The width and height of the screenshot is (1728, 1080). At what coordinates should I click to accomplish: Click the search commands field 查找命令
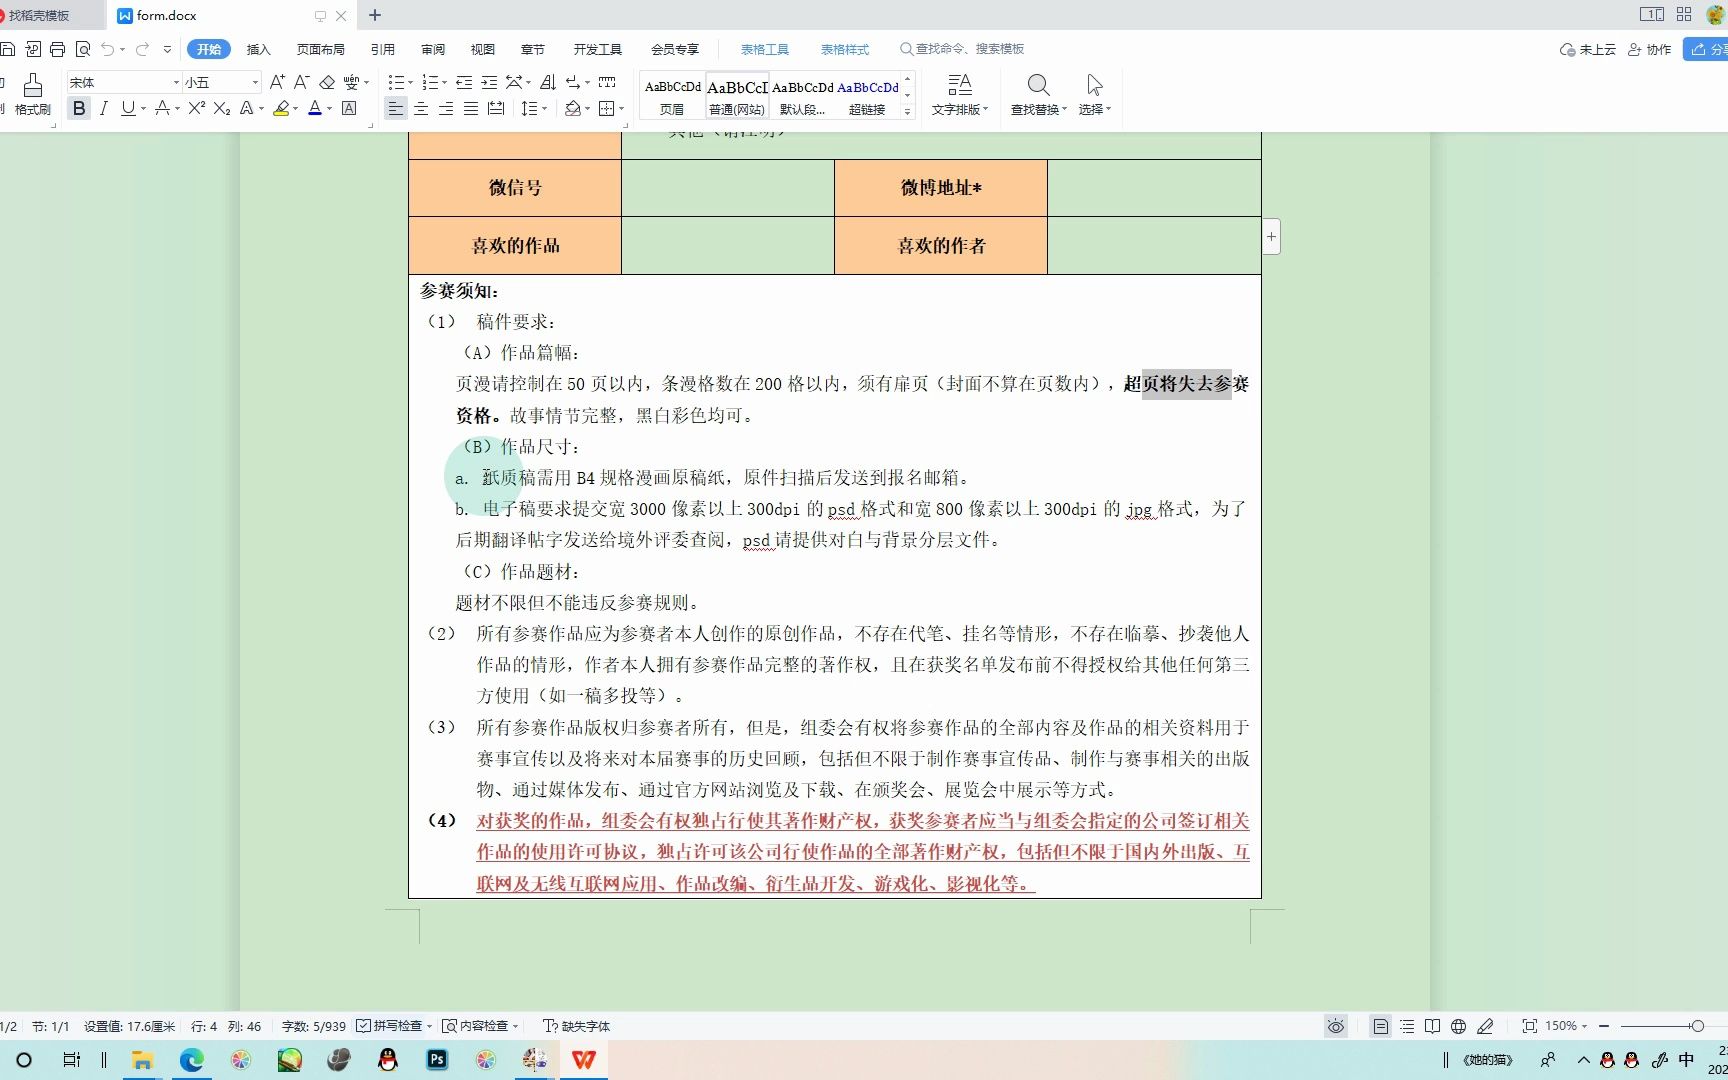(962, 48)
